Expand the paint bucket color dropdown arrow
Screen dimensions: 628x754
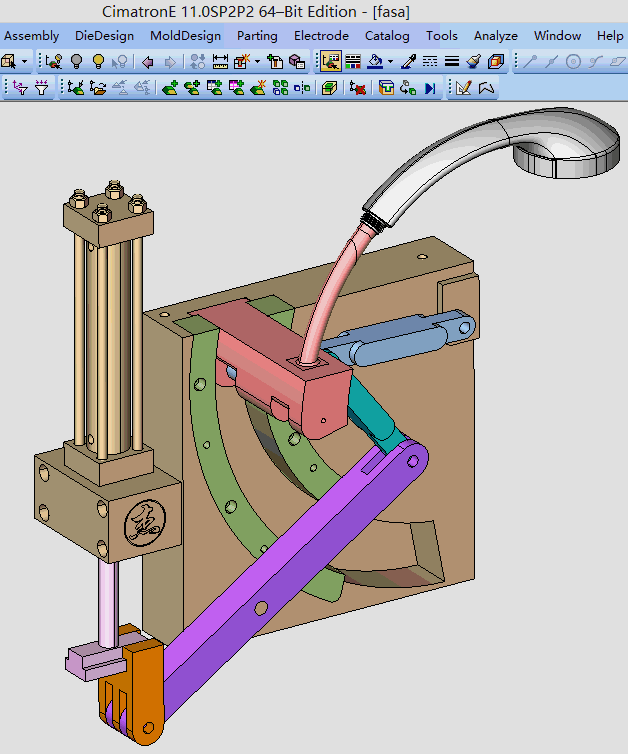388,62
